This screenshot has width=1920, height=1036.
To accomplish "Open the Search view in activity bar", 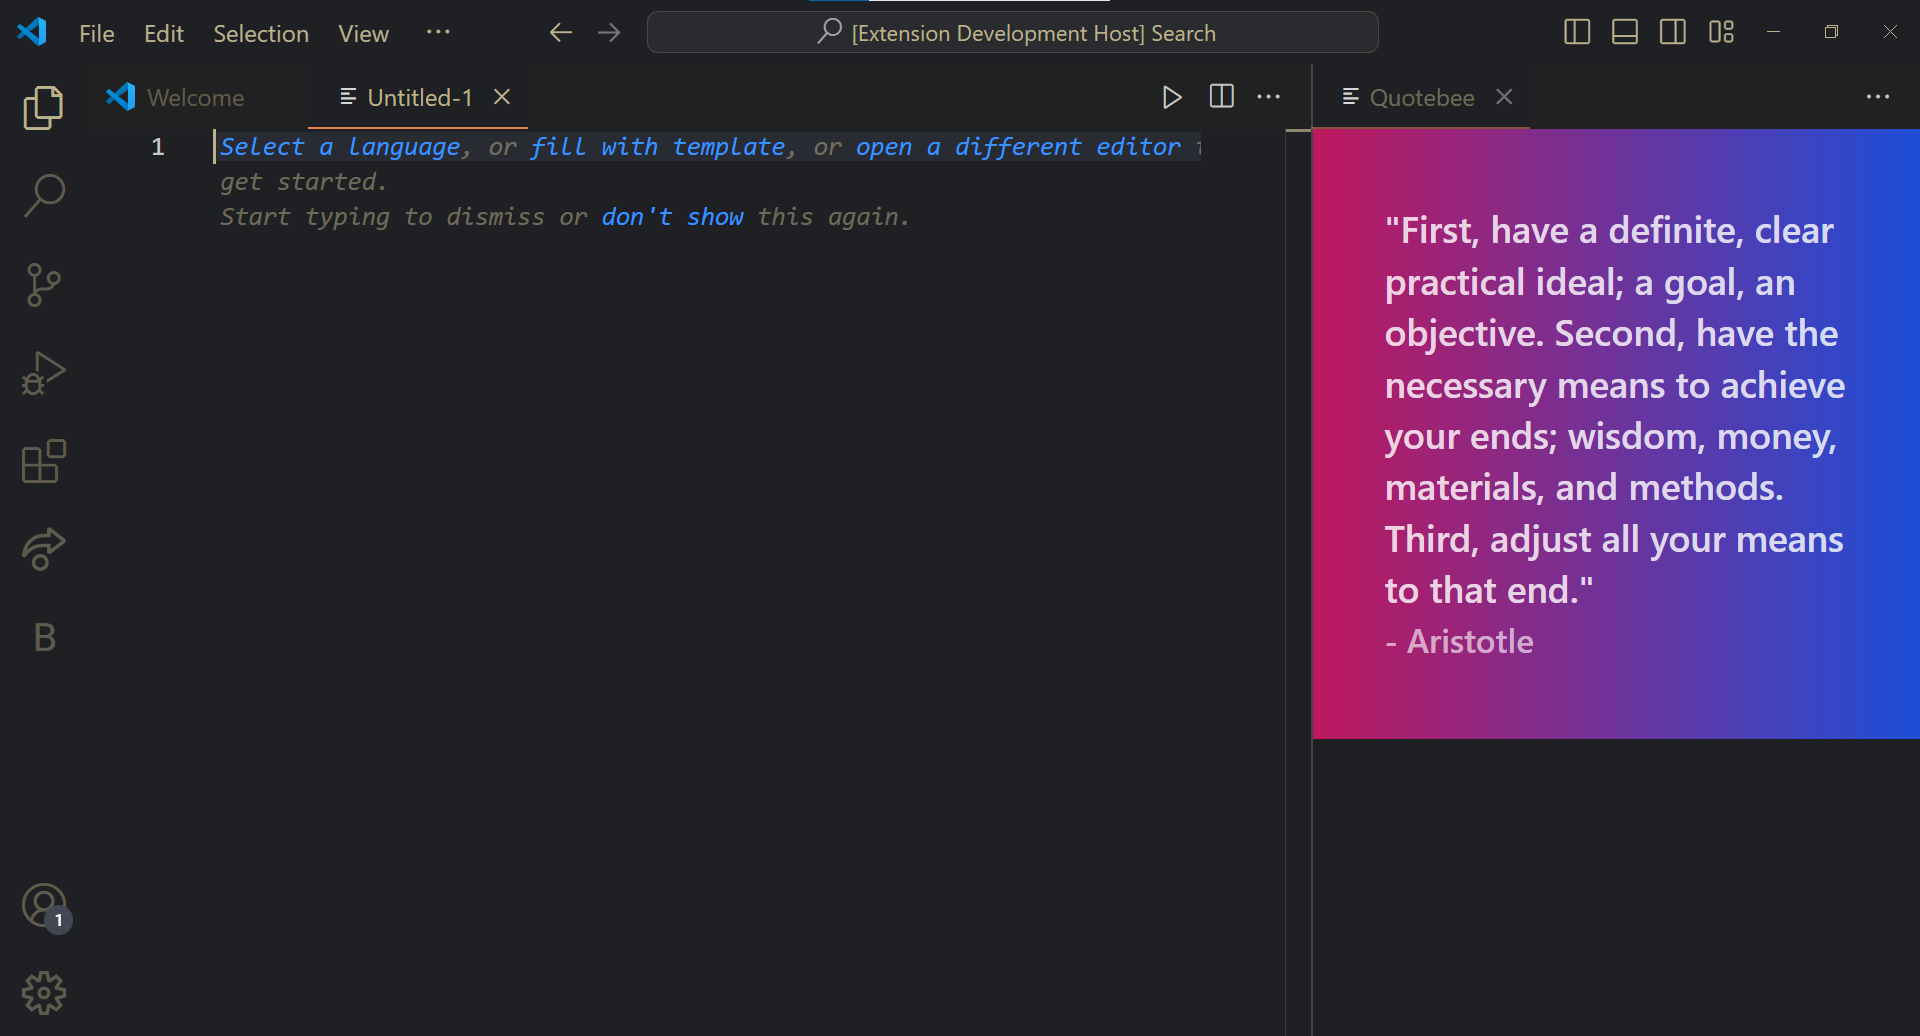I will (x=43, y=195).
